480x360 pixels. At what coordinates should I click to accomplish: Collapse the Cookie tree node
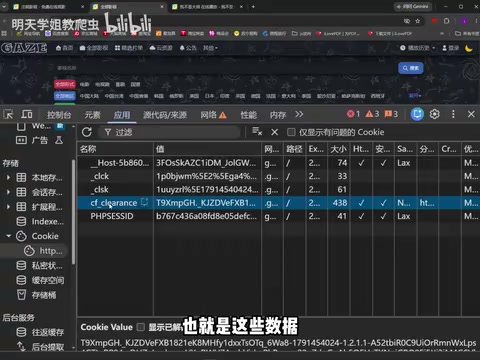click(8, 236)
